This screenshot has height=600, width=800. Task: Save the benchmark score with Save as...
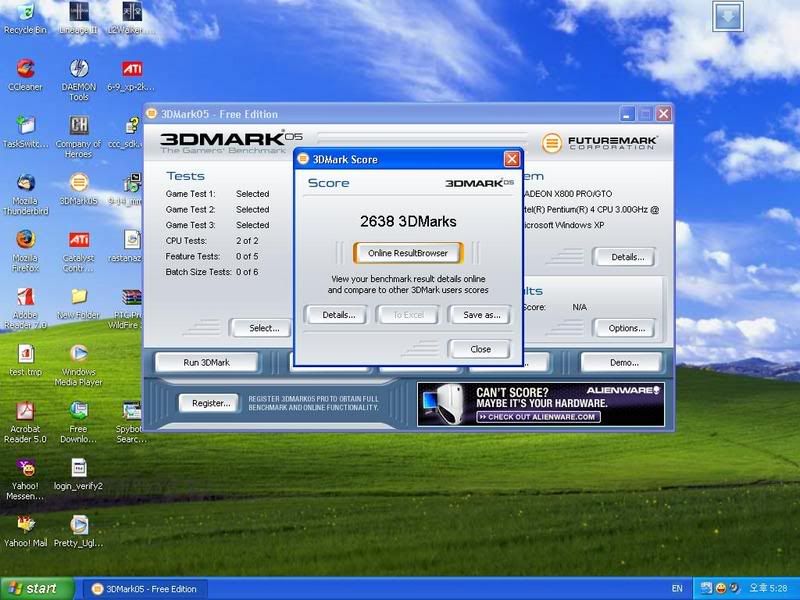click(x=479, y=315)
